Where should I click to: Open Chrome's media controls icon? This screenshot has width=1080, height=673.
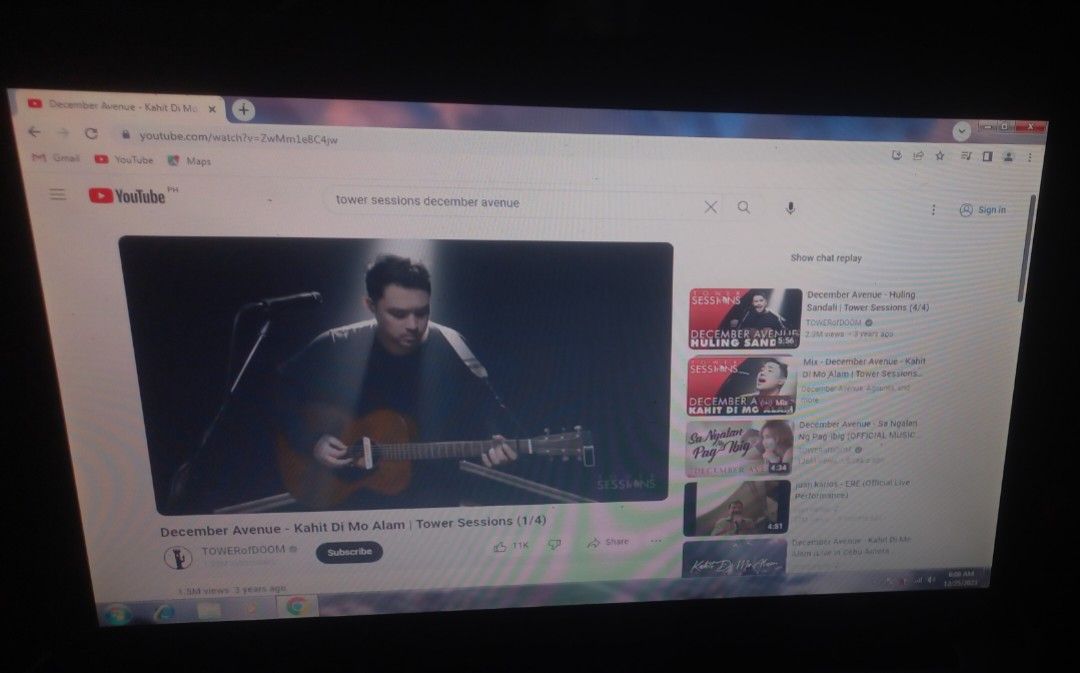click(x=966, y=156)
